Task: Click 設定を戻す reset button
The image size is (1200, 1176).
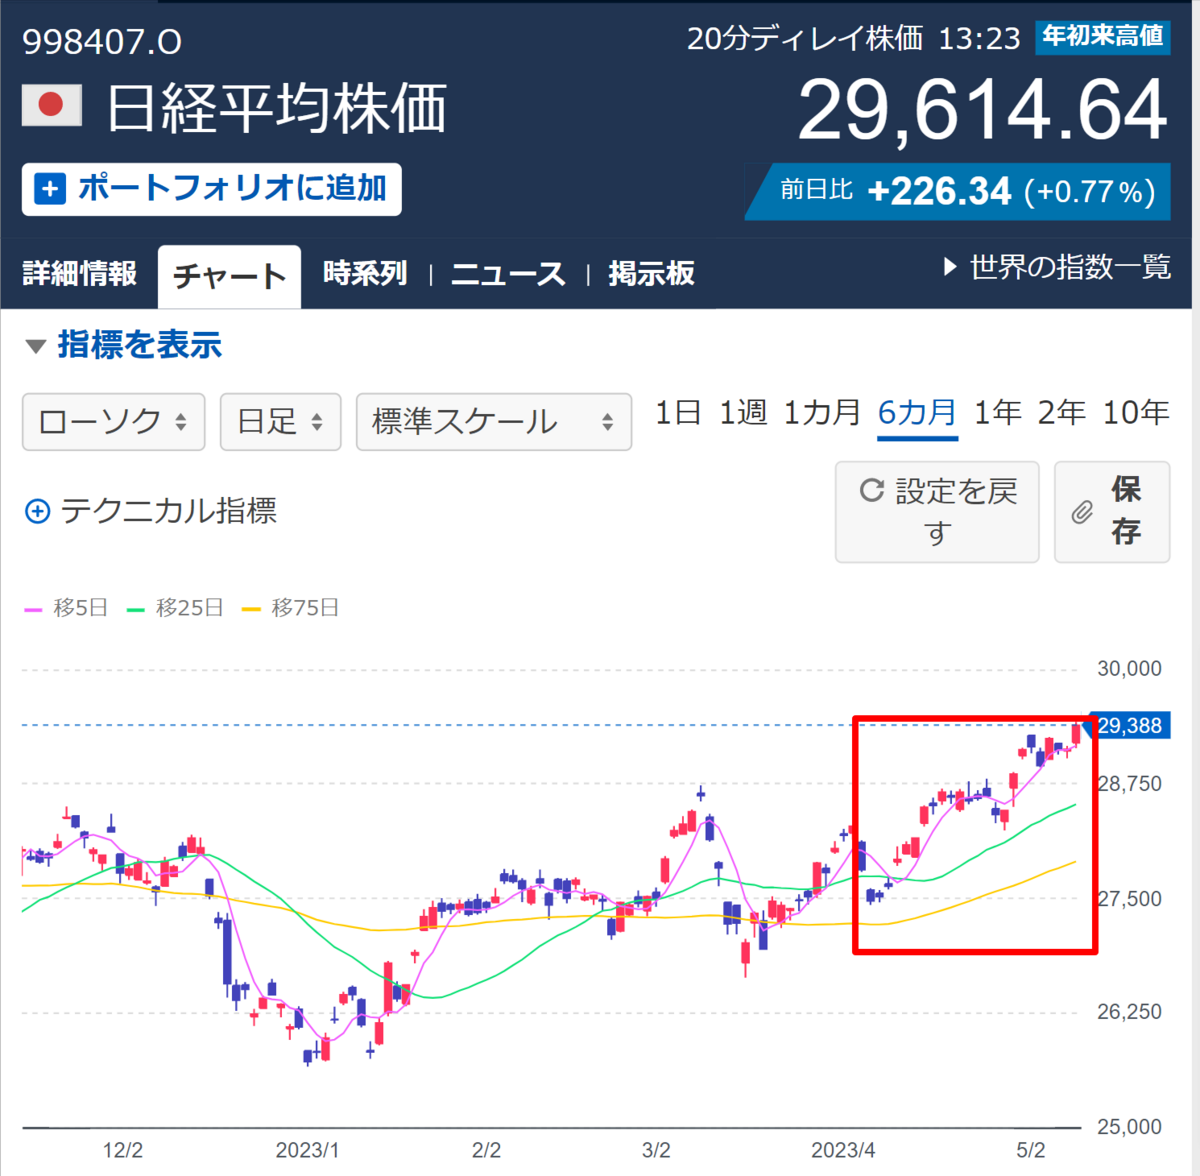Action: [937, 512]
